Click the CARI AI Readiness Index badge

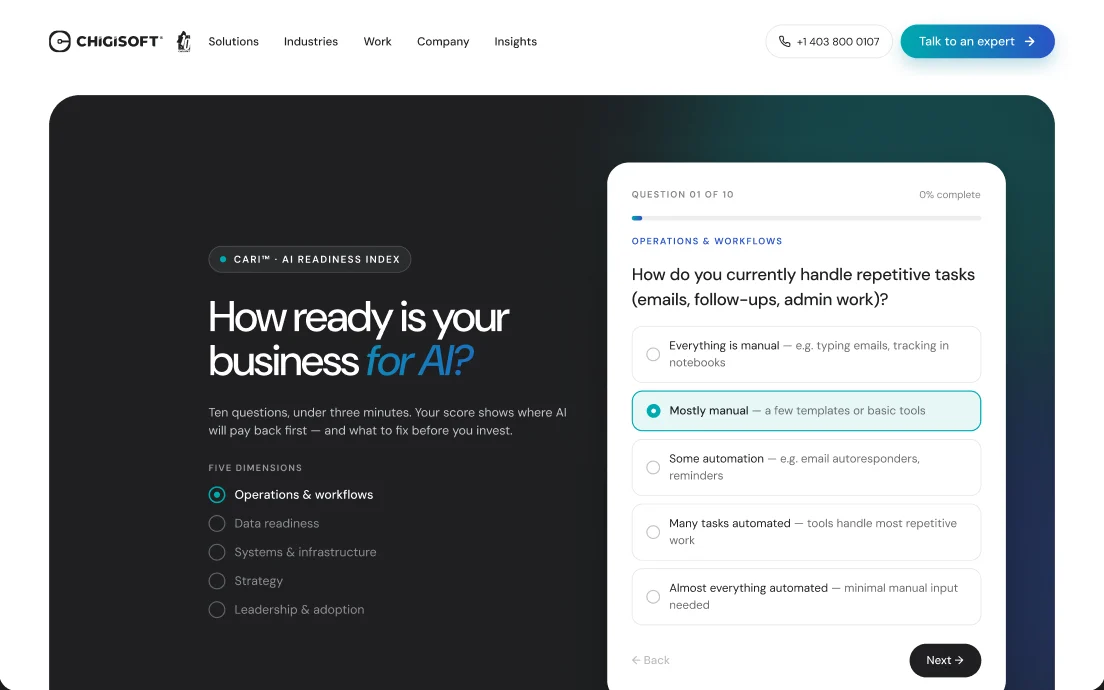pos(310,259)
